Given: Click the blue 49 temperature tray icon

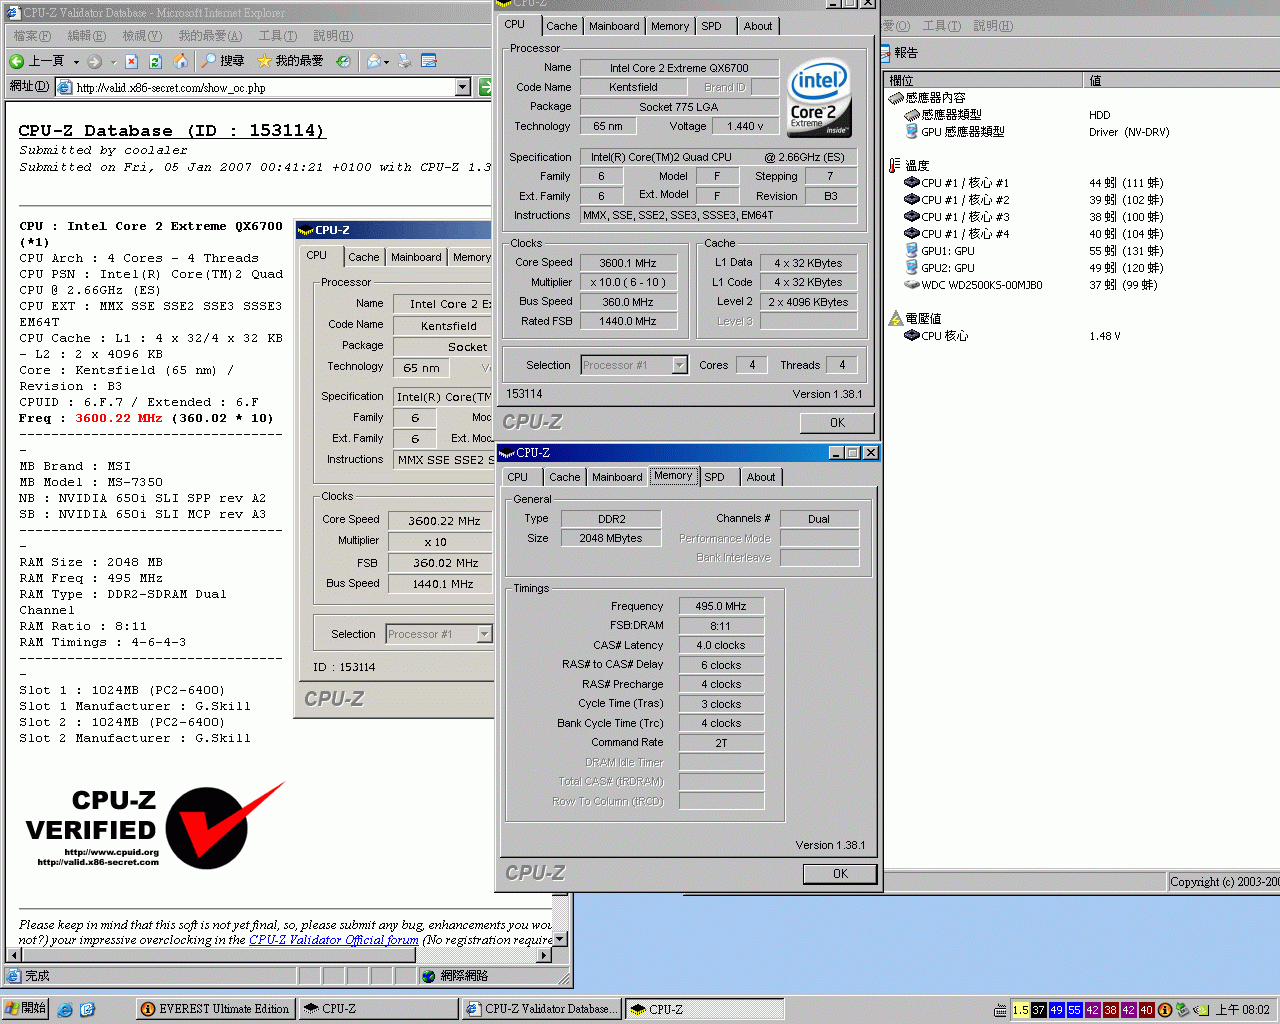Looking at the screenshot, I should click(x=1056, y=1010).
